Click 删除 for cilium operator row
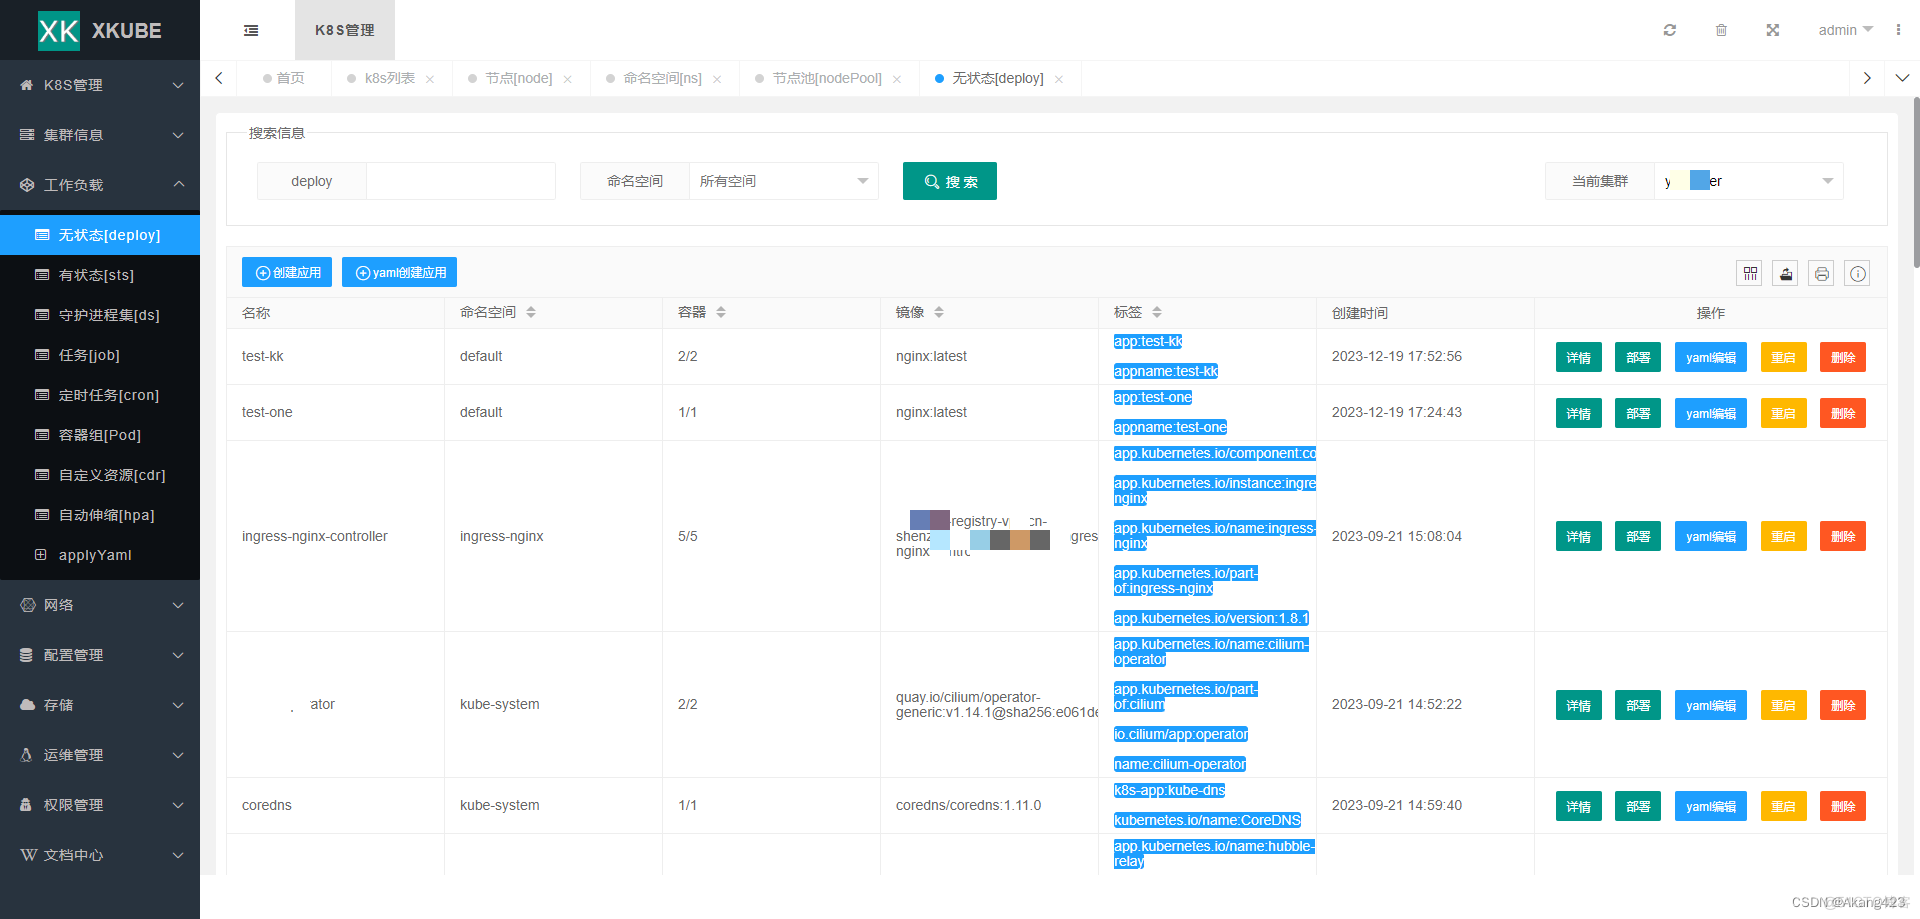Screen dimensions: 1920x919 pyautogui.click(x=1843, y=705)
